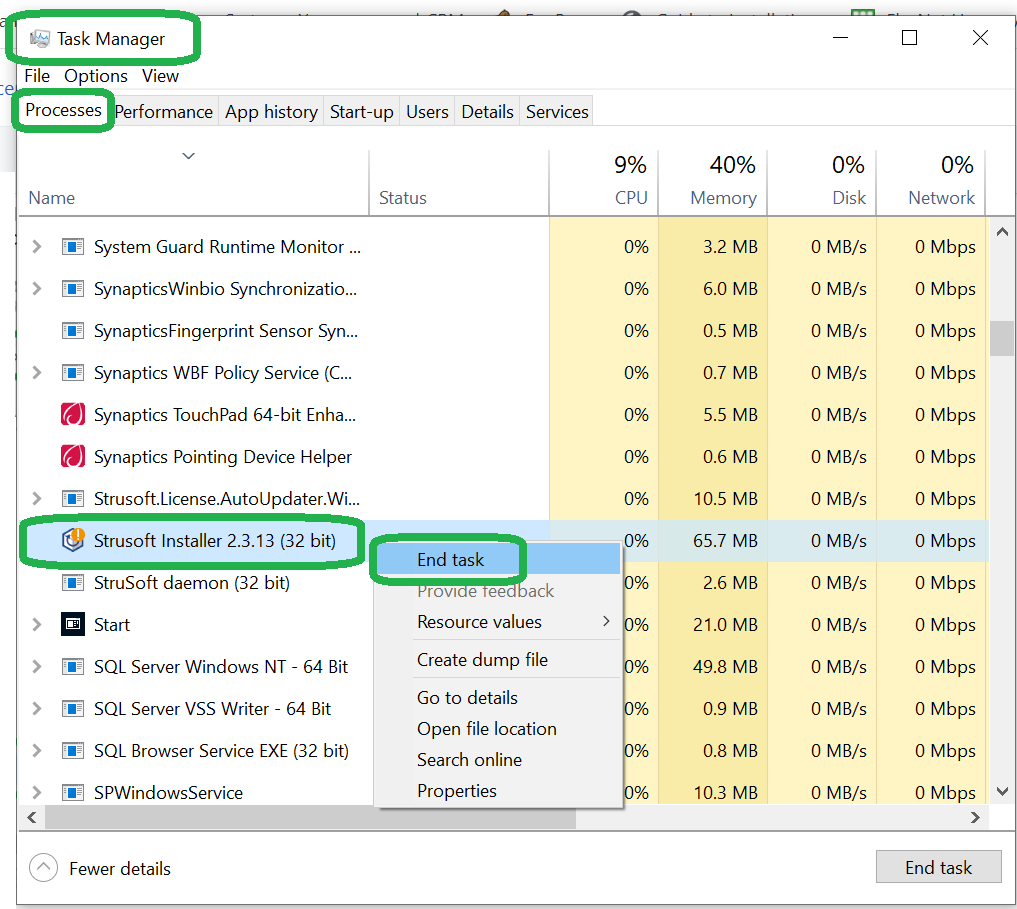Sort processes by CPU column

click(604, 183)
